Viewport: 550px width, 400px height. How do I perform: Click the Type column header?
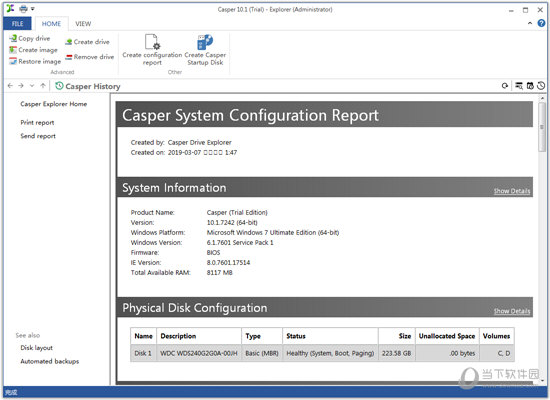pyautogui.click(x=262, y=336)
